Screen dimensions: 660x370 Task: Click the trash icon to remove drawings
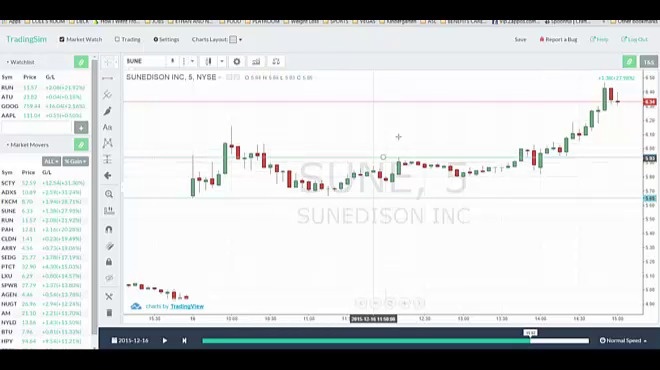pos(109,313)
